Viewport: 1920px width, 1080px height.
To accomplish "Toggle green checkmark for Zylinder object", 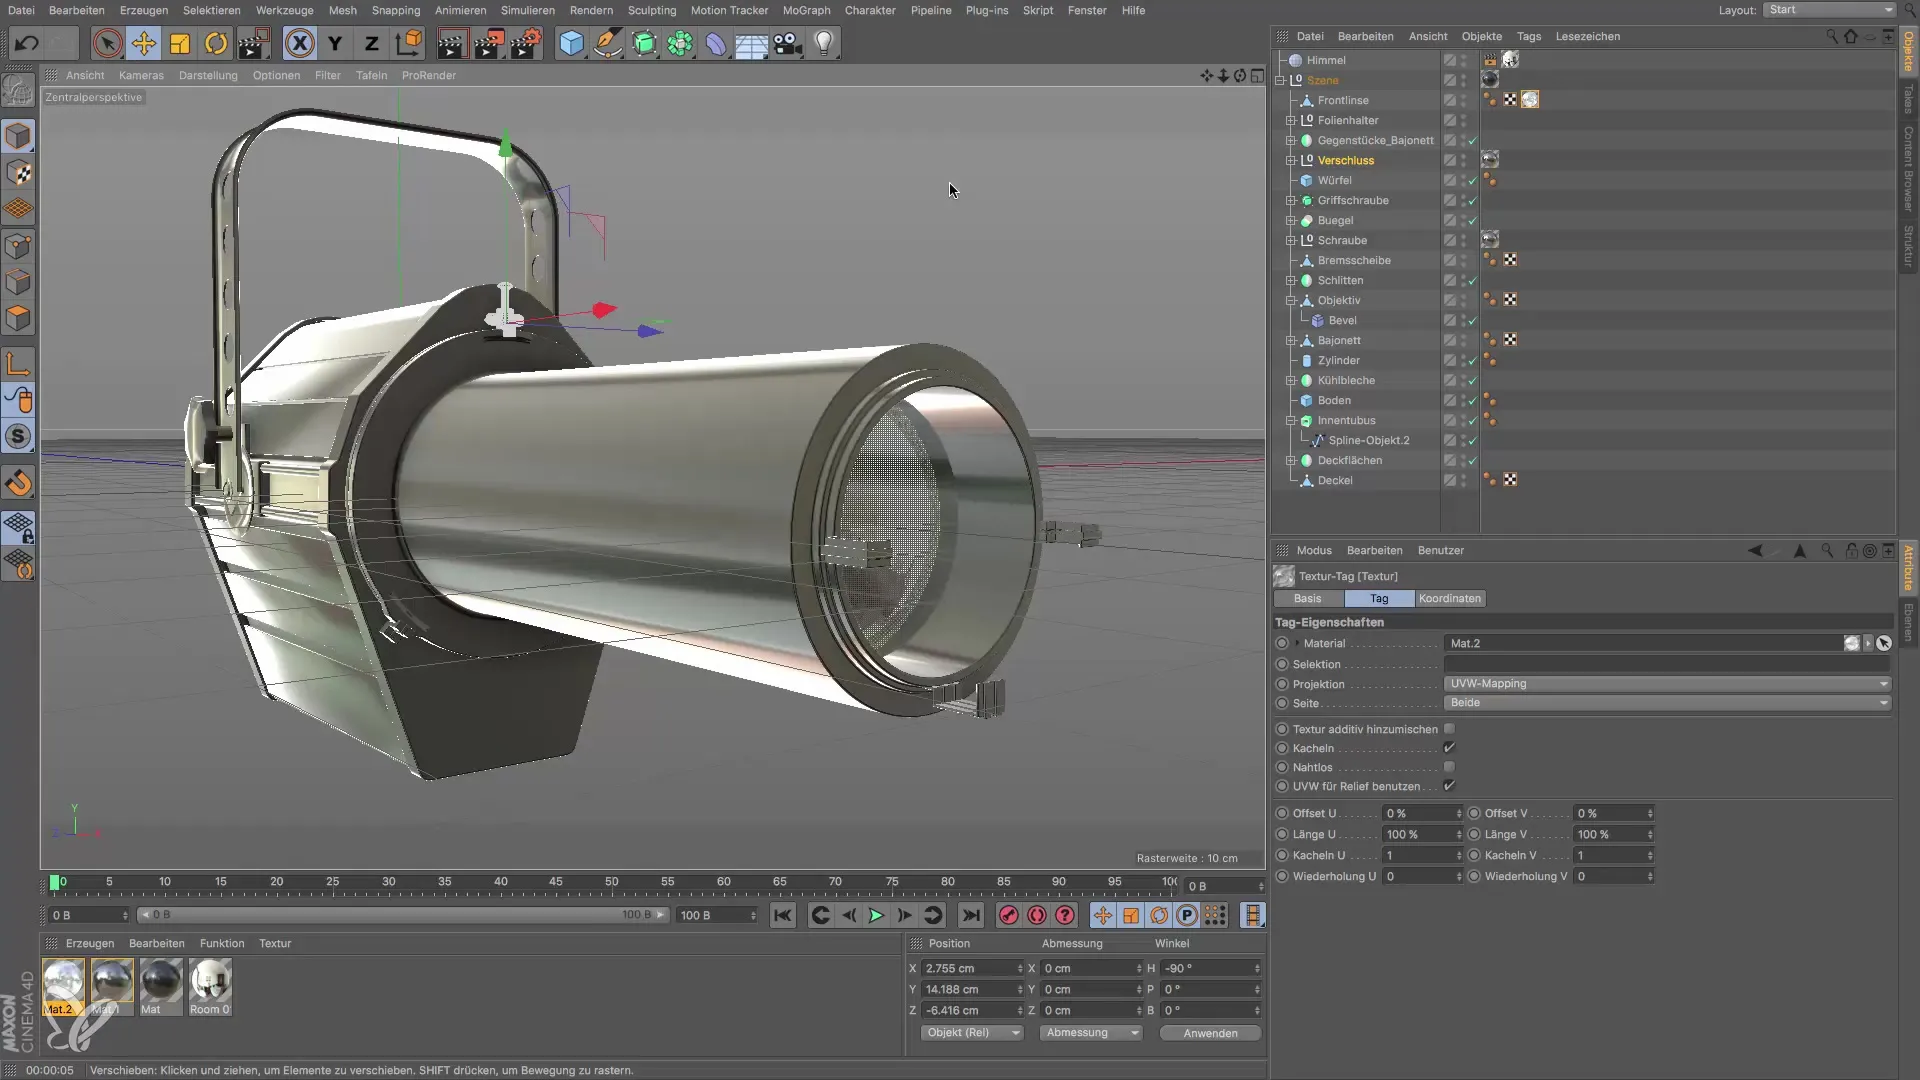I will click(x=1472, y=360).
